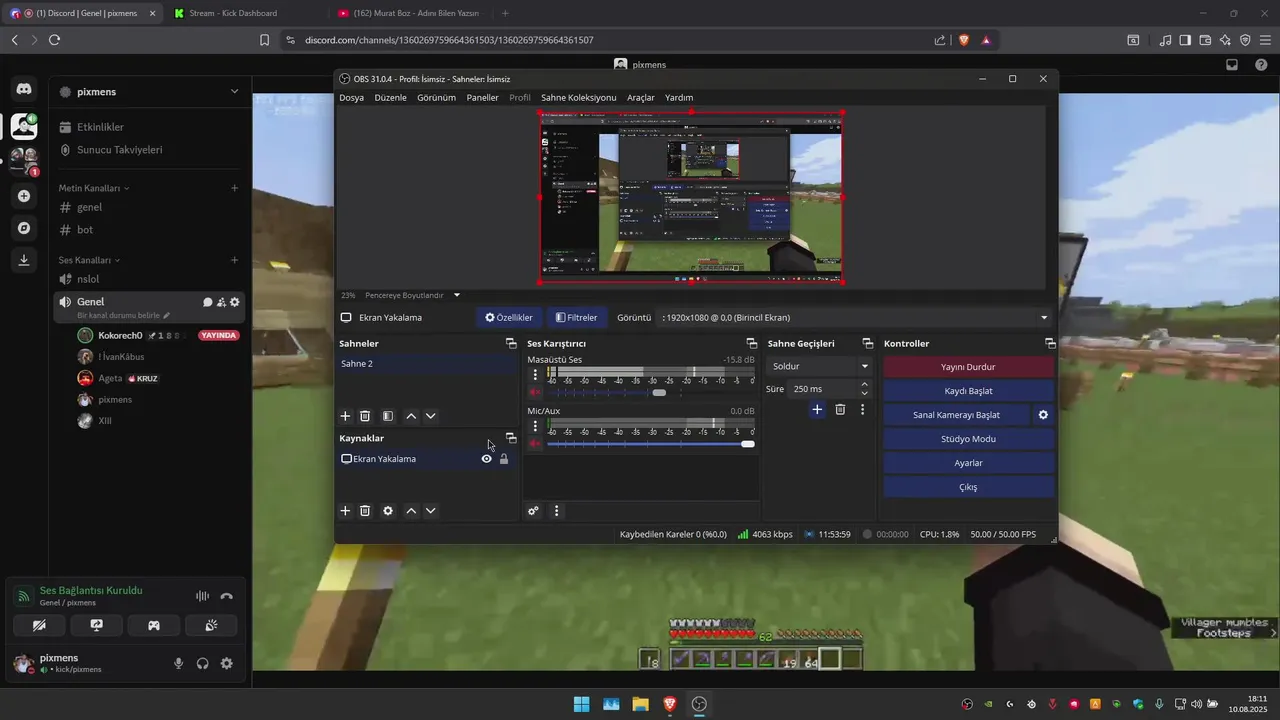
Task: Open Masaüstü Ses three-dot options
Action: tap(535, 375)
